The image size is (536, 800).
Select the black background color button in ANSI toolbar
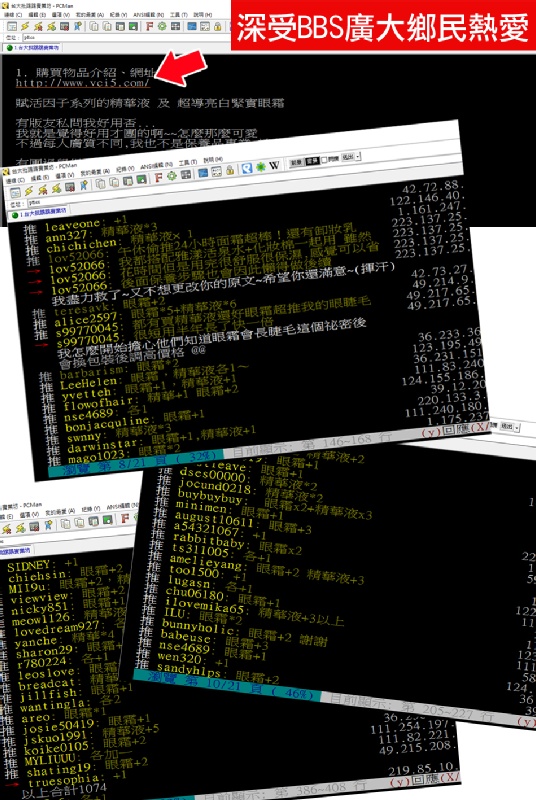pyautogui.click(x=312, y=161)
